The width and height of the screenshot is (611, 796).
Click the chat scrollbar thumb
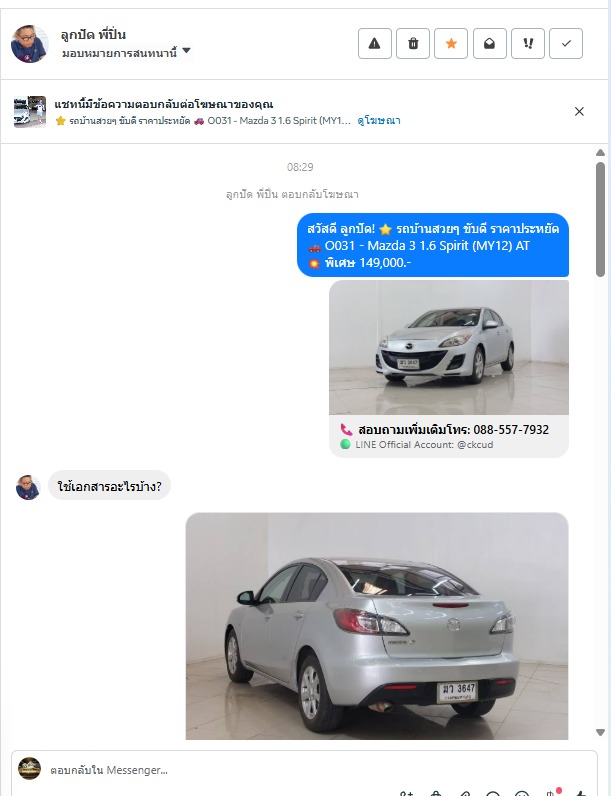[x=600, y=219]
